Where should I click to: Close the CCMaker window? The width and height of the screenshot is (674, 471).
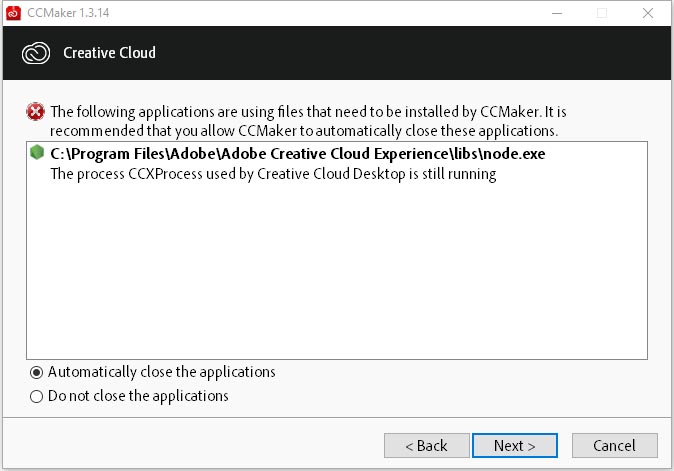[x=648, y=13]
